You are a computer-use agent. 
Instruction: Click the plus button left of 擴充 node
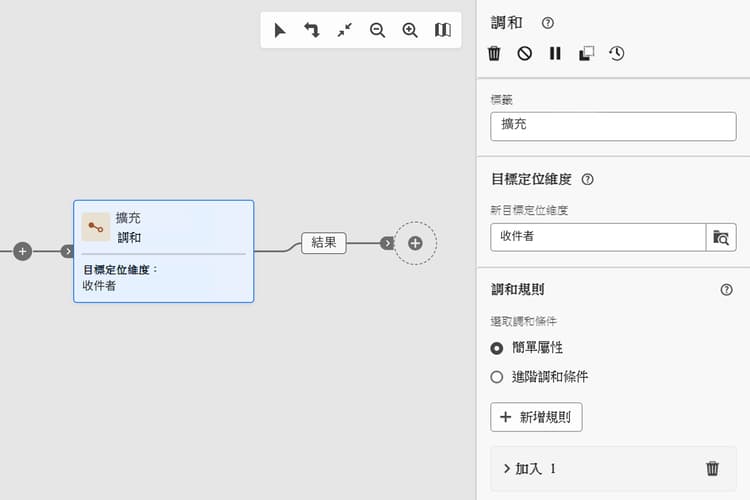coord(22,251)
